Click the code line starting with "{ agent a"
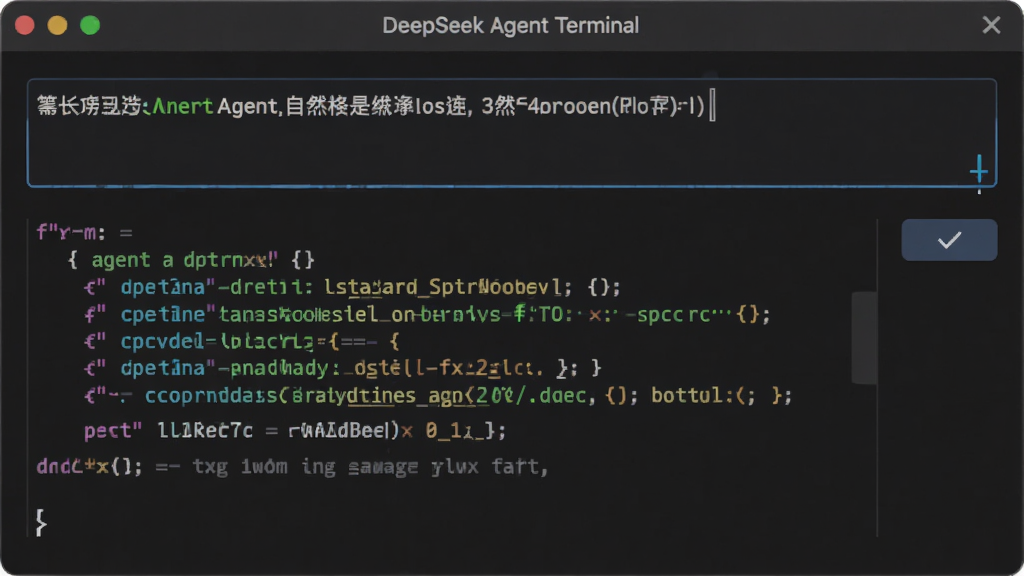This screenshot has width=1024, height=576. click(191, 260)
